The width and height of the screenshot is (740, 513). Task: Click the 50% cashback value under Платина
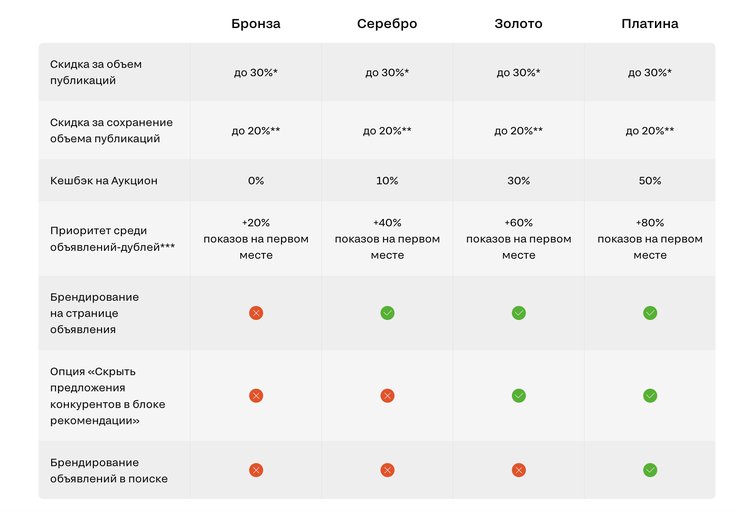coord(650,181)
